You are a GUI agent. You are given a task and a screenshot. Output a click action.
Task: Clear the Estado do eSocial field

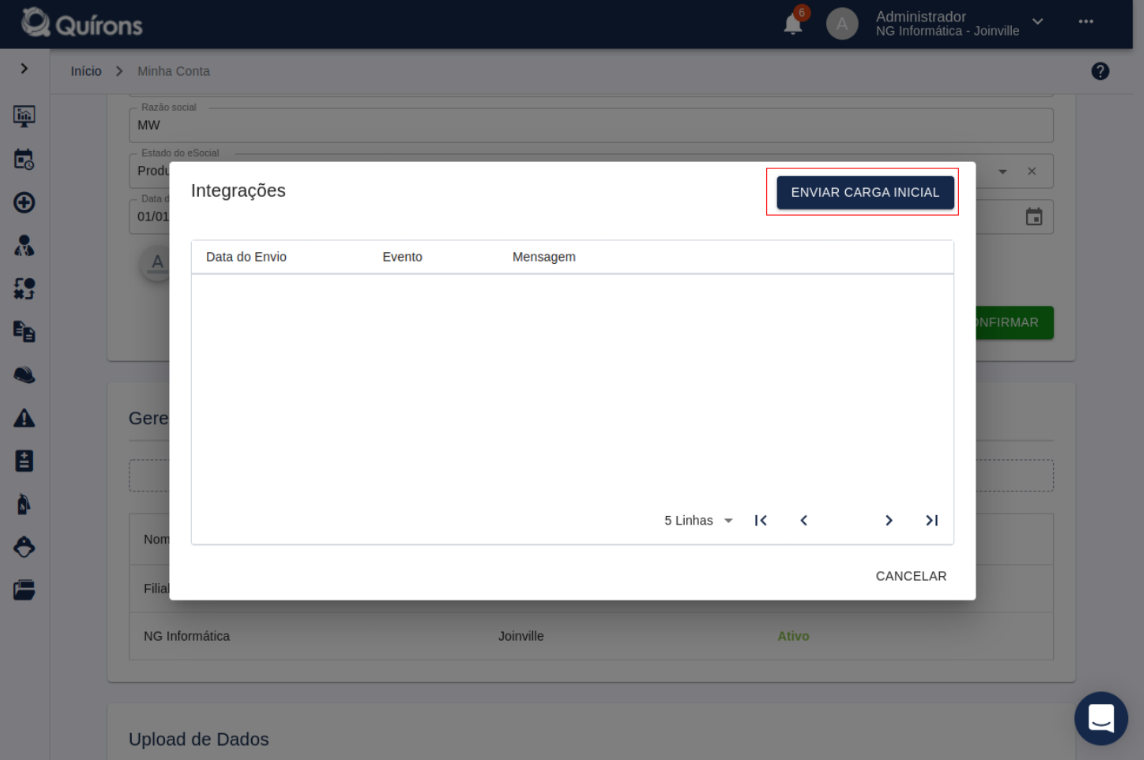click(1032, 171)
